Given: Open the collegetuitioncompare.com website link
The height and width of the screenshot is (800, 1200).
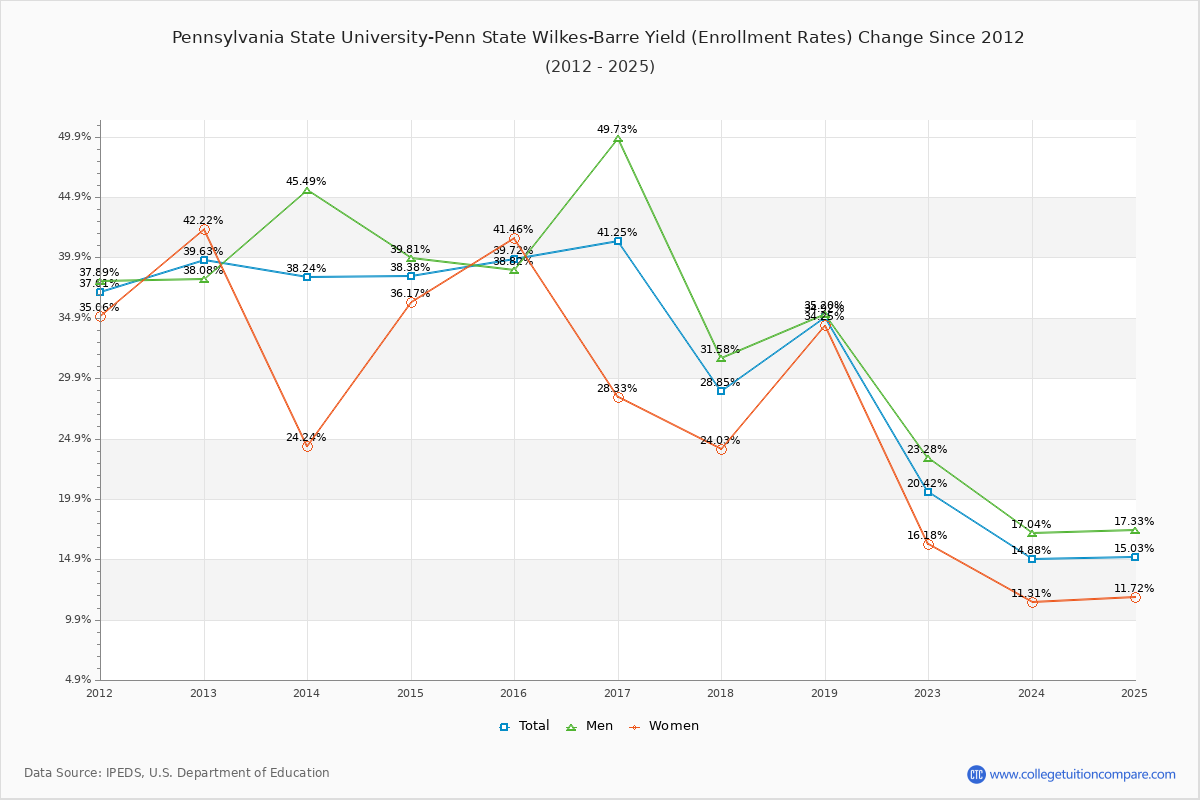Looking at the screenshot, I should [1083, 774].
